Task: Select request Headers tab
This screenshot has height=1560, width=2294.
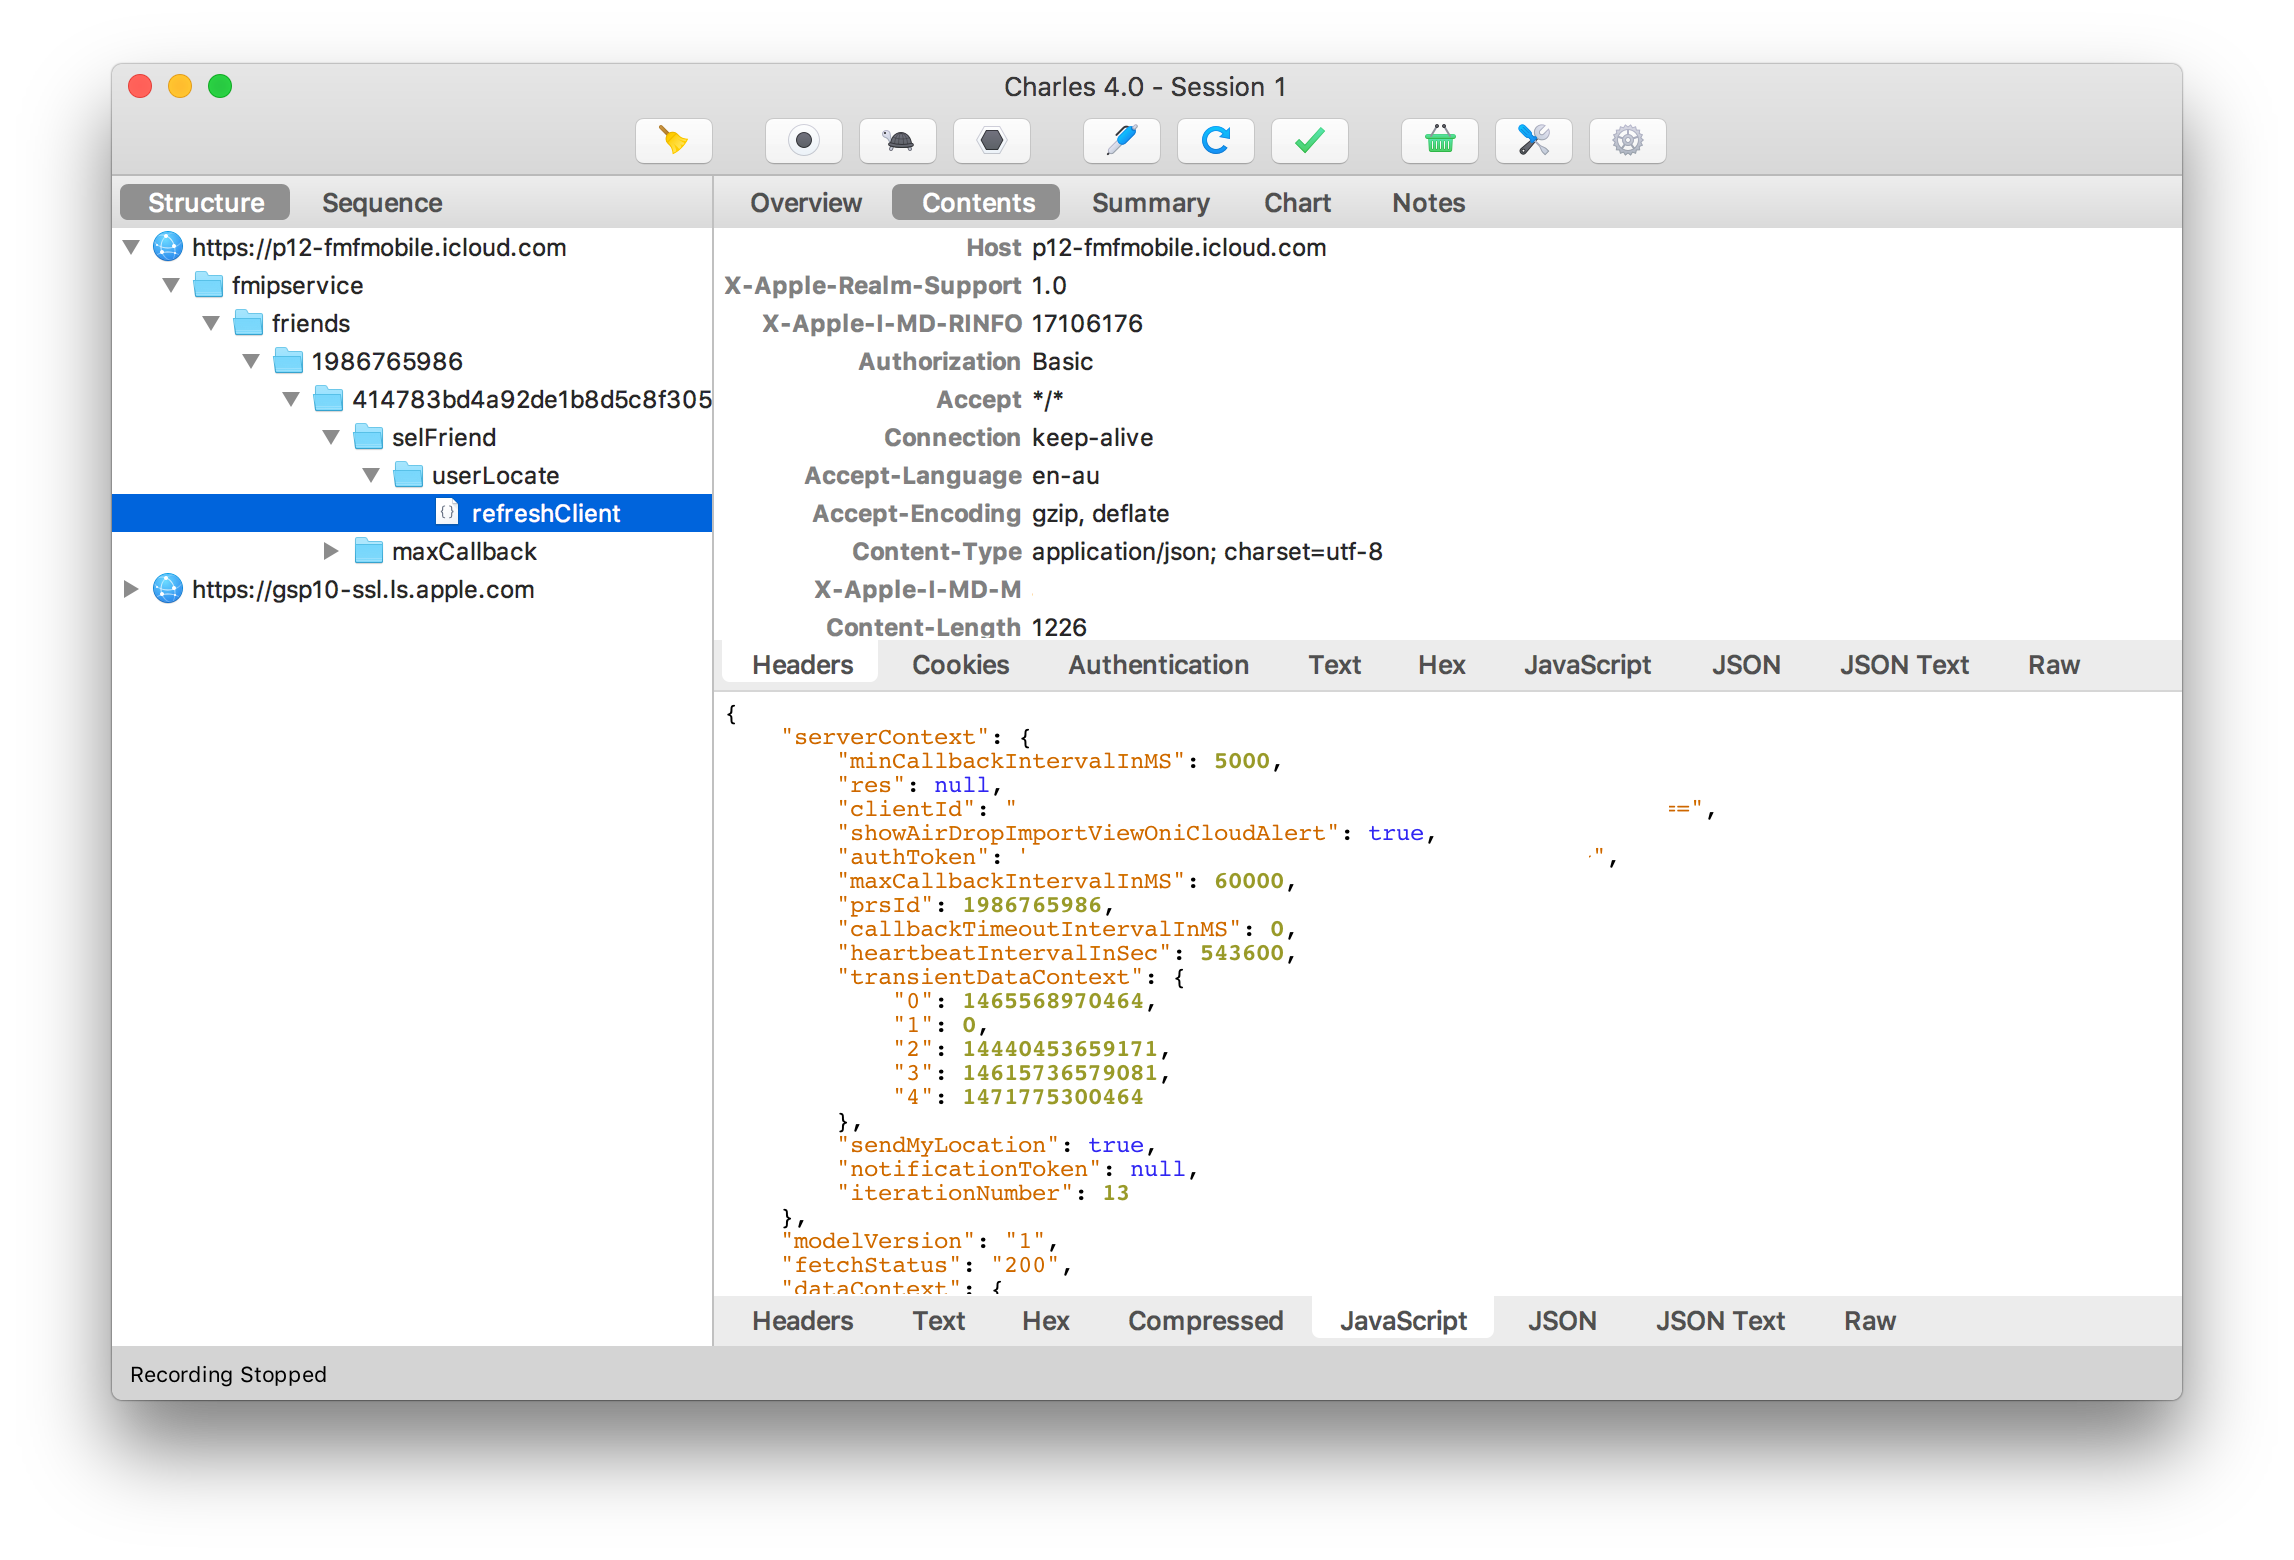Action: point(802,665)
